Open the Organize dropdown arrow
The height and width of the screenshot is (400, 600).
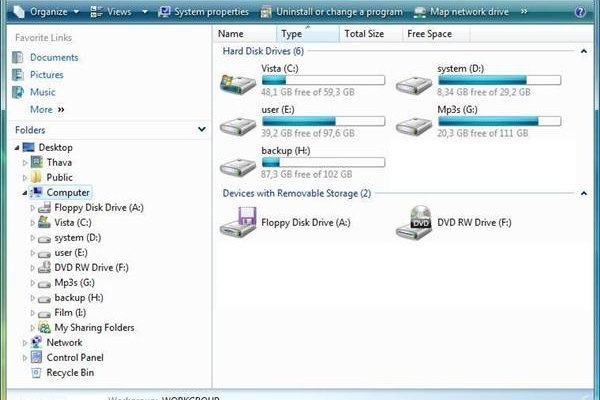[76, 12]
